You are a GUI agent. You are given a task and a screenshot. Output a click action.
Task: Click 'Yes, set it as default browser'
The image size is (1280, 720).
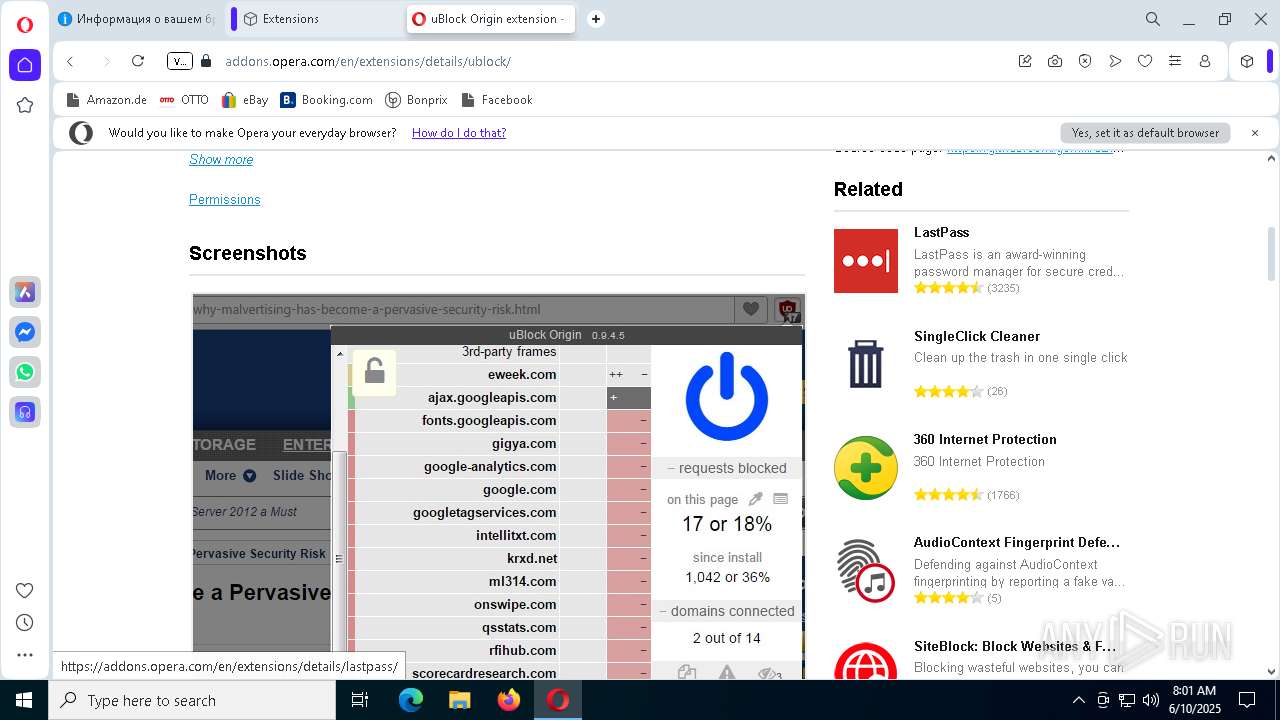pos(1145,133)
